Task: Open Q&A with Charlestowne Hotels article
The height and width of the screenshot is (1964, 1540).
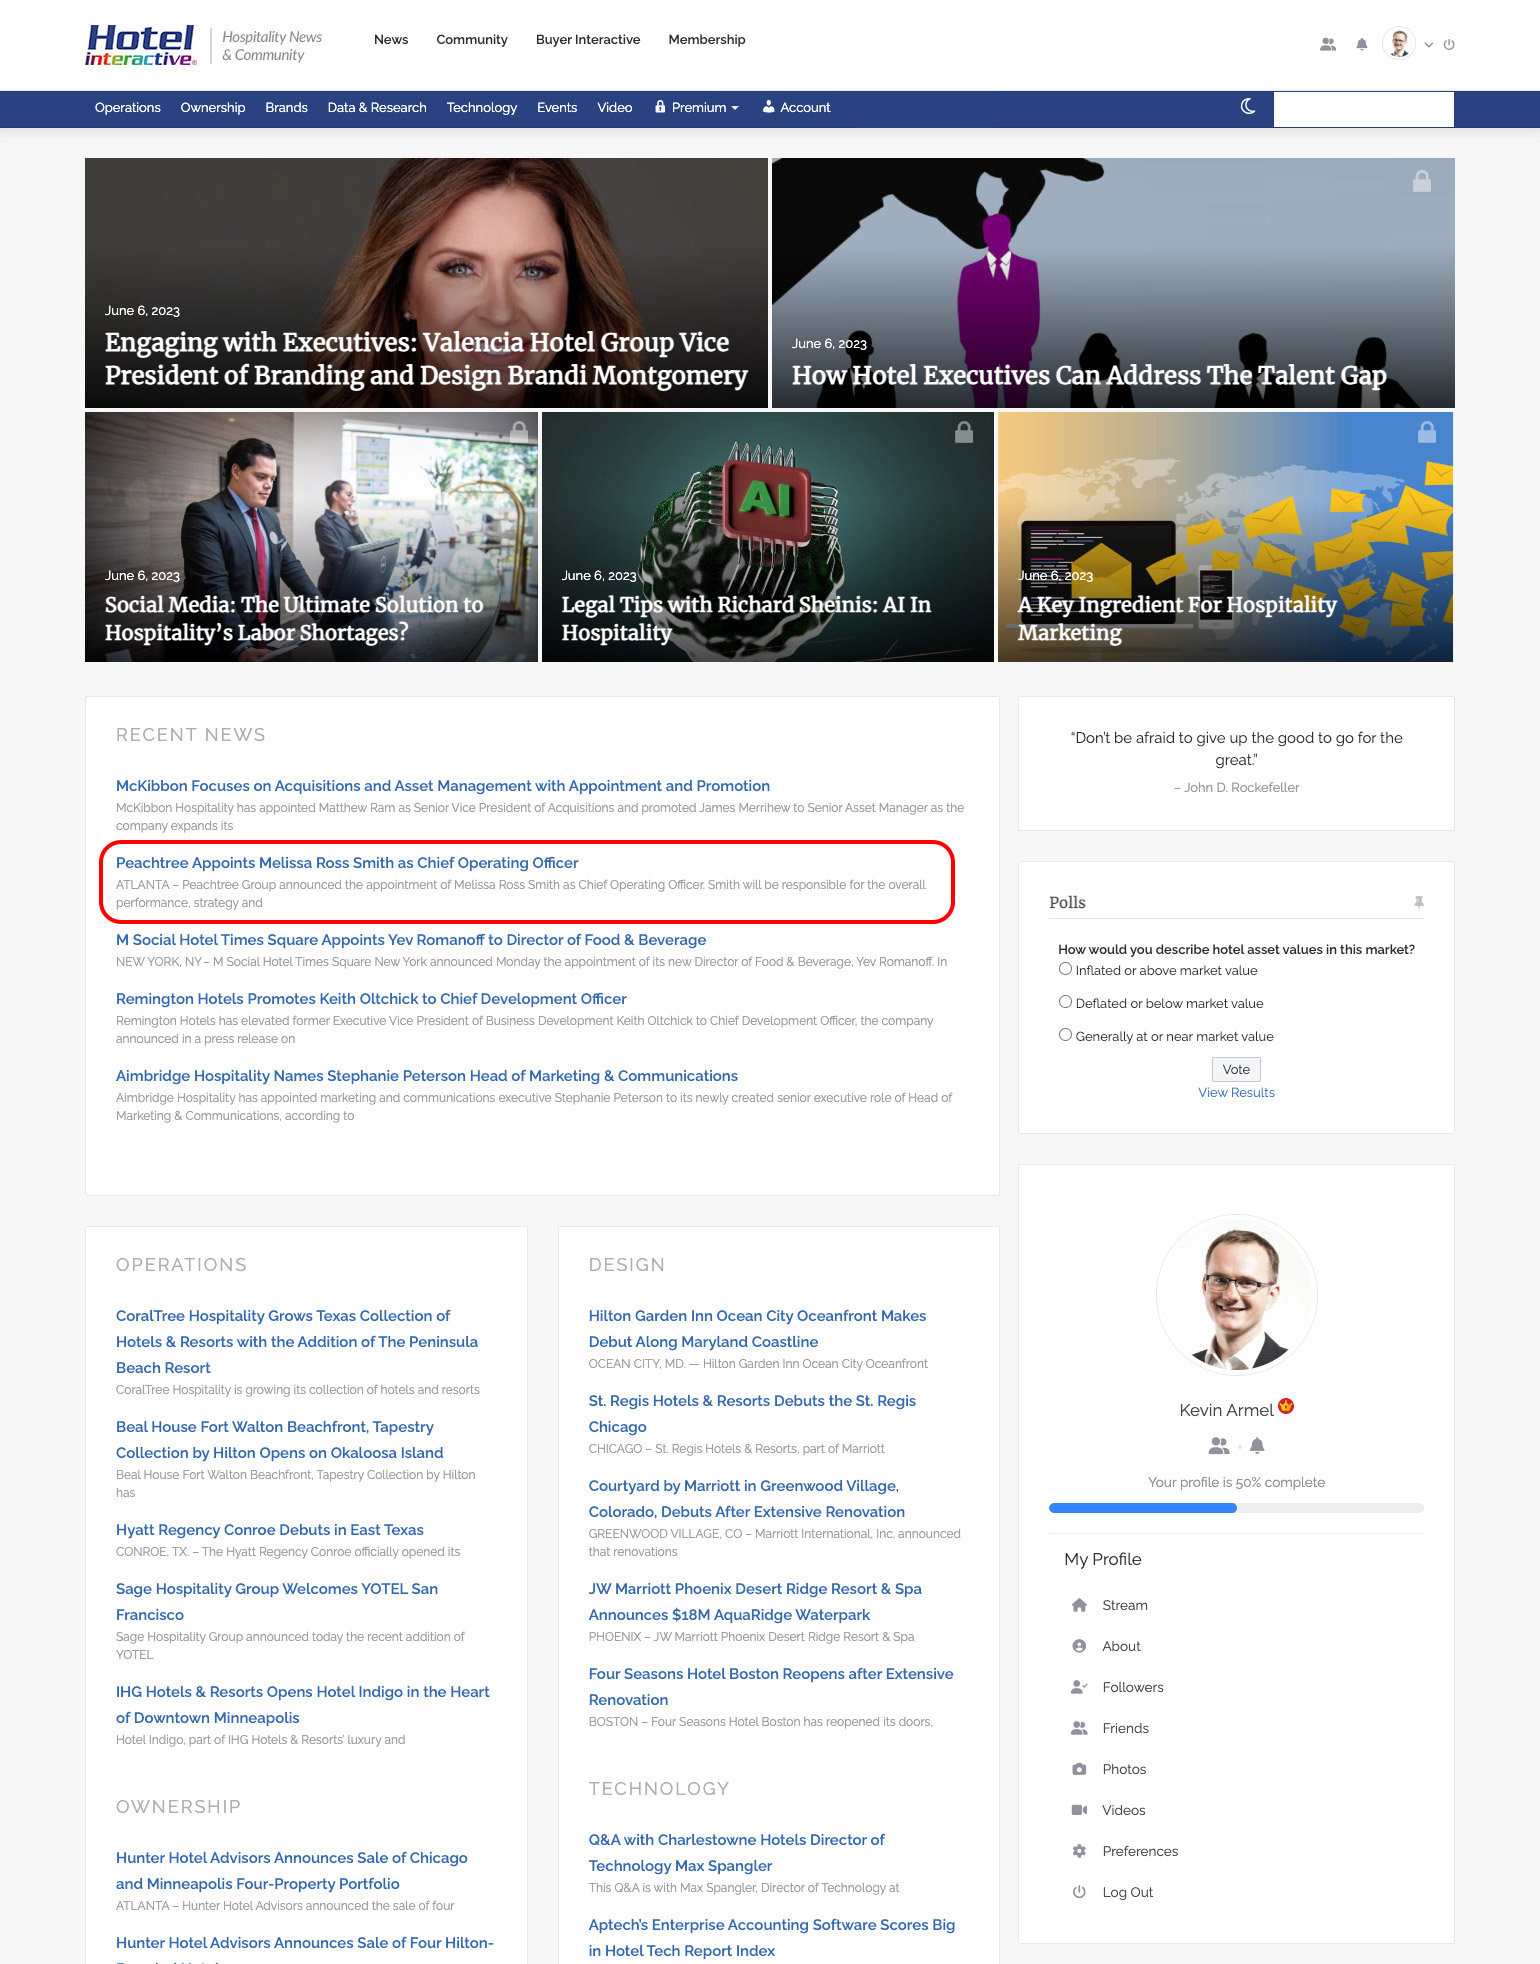Action: click(x=737, y=1852)
